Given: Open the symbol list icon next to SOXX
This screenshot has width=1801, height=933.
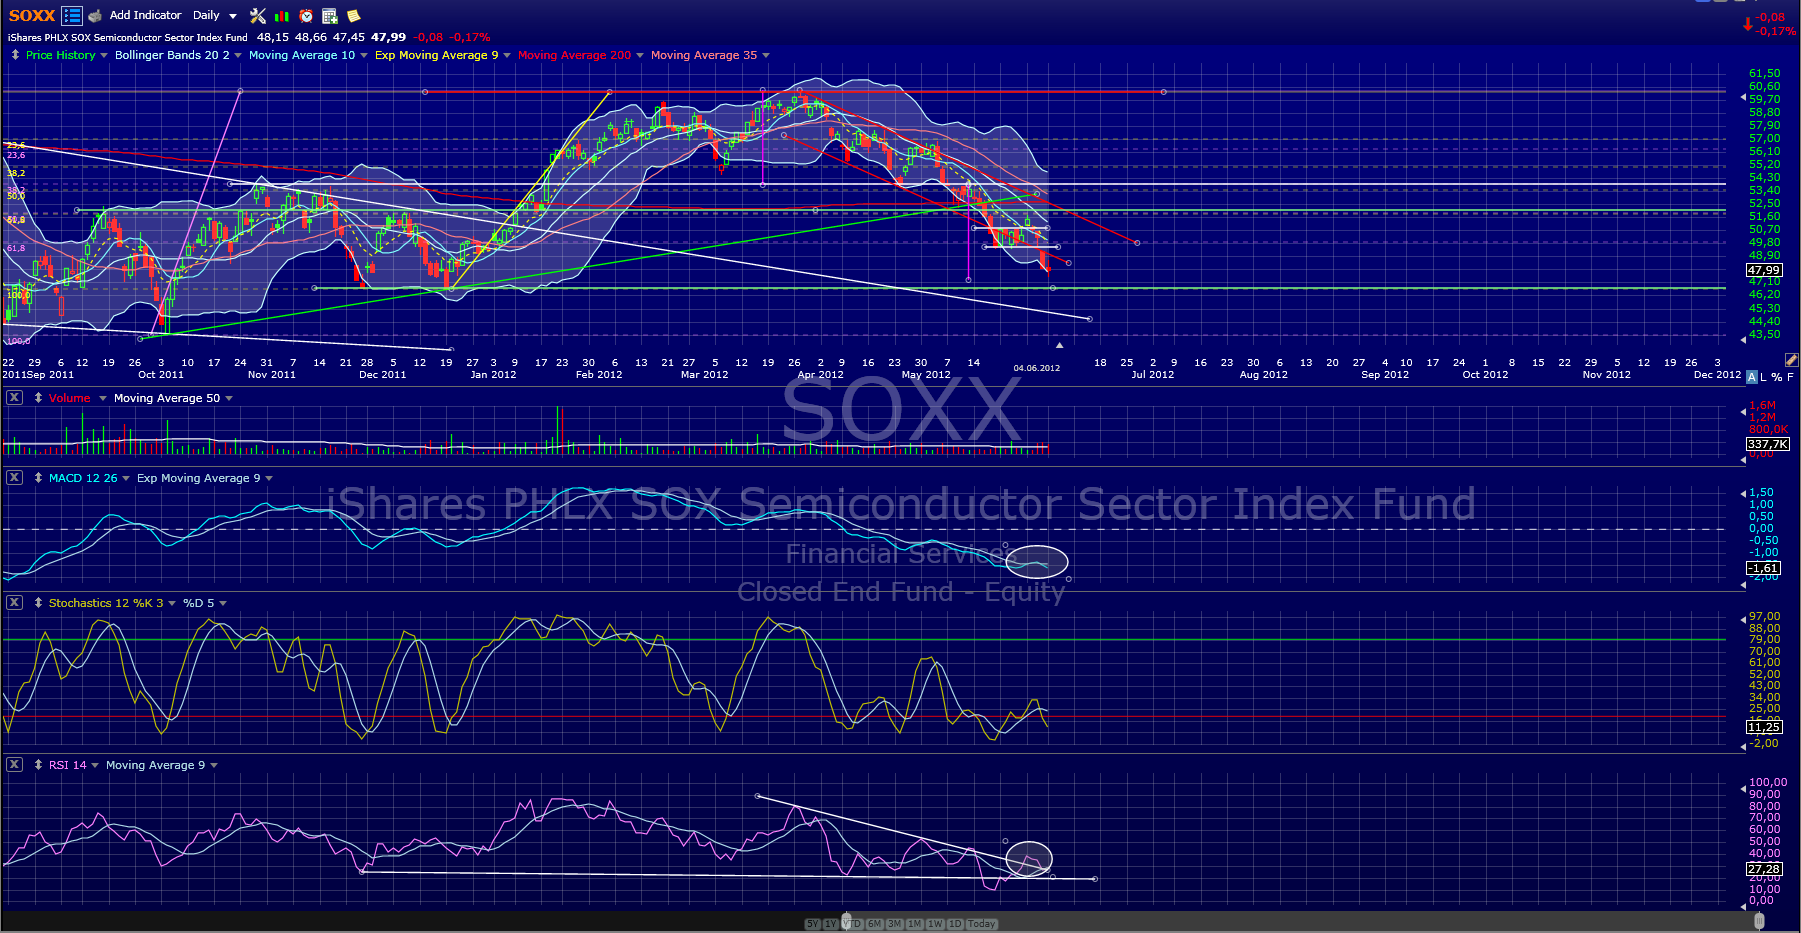Looking at the screenshot, I should [71, 15].
